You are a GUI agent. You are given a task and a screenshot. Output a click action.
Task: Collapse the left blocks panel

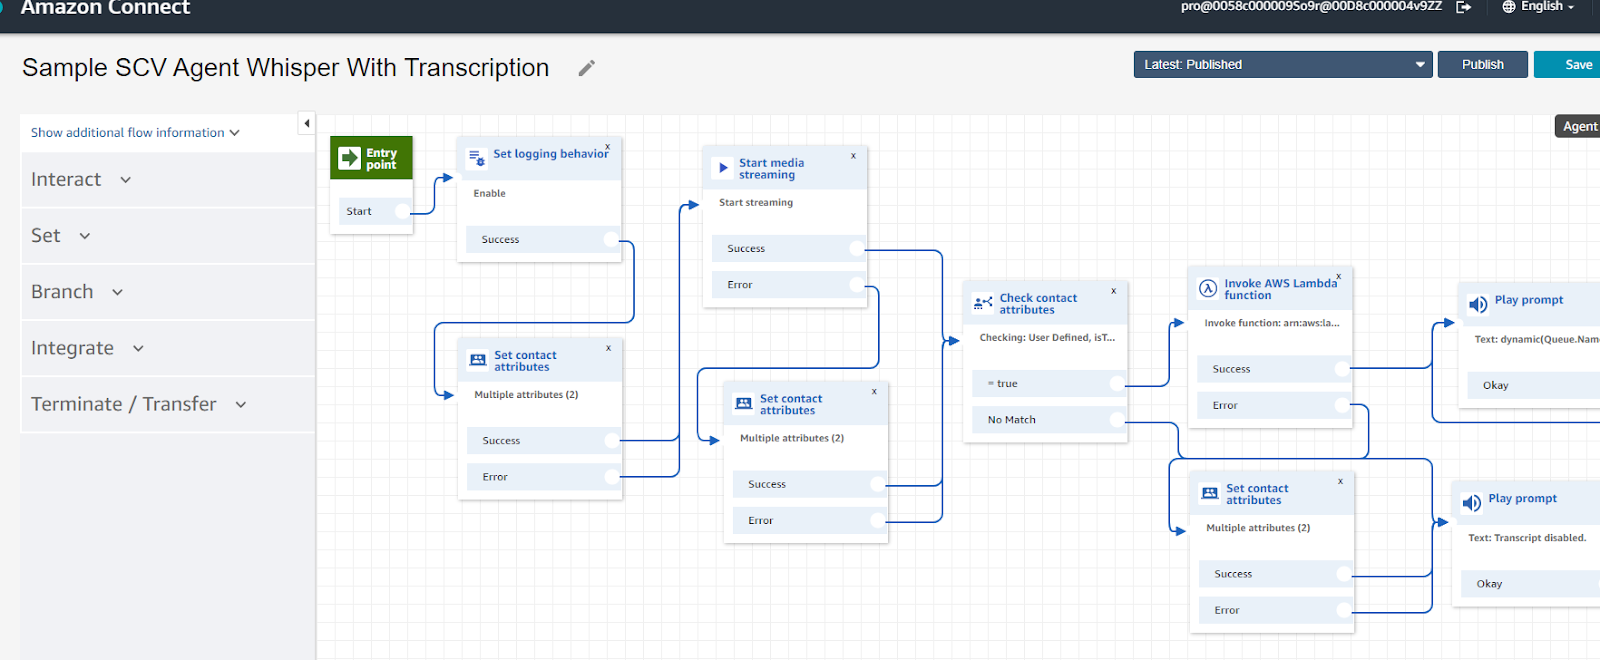coord(307,123)
